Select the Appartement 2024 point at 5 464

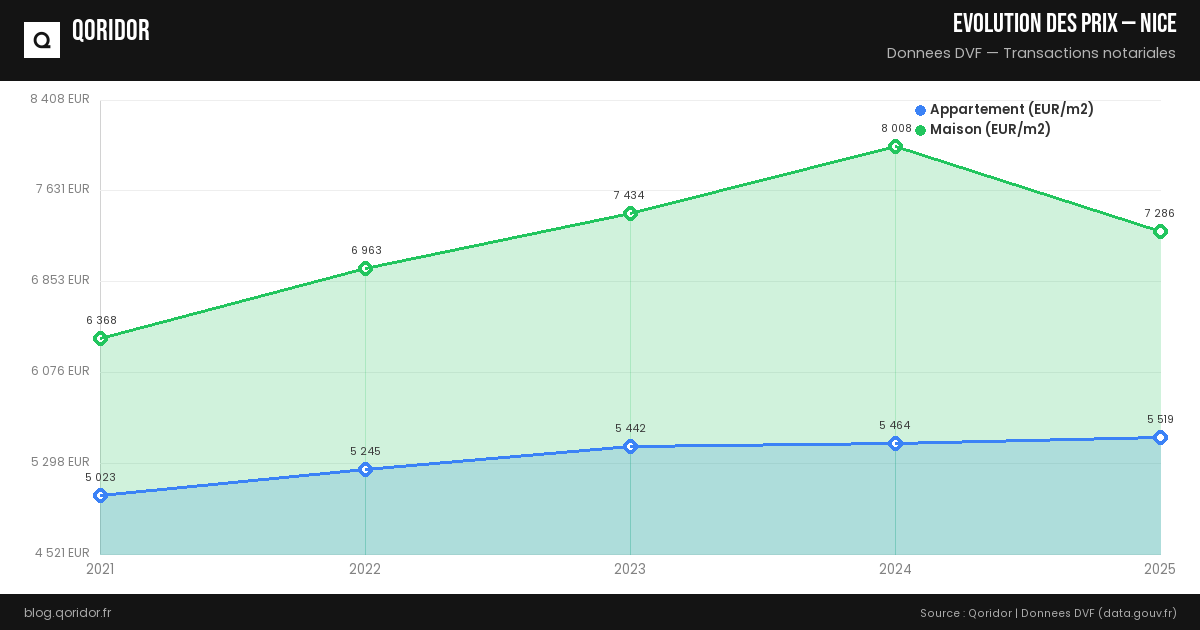pos(895,443)
